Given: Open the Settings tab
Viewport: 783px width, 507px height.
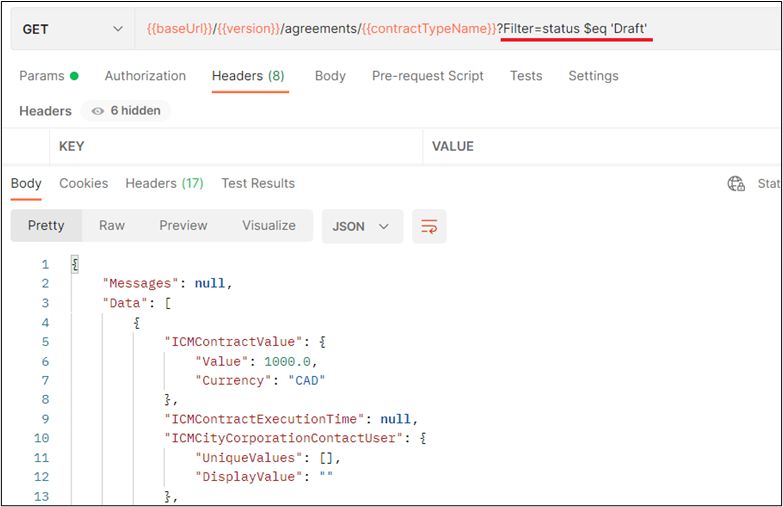Looking at the screenshot, I should pyautogui.click(x=593, y=76).
